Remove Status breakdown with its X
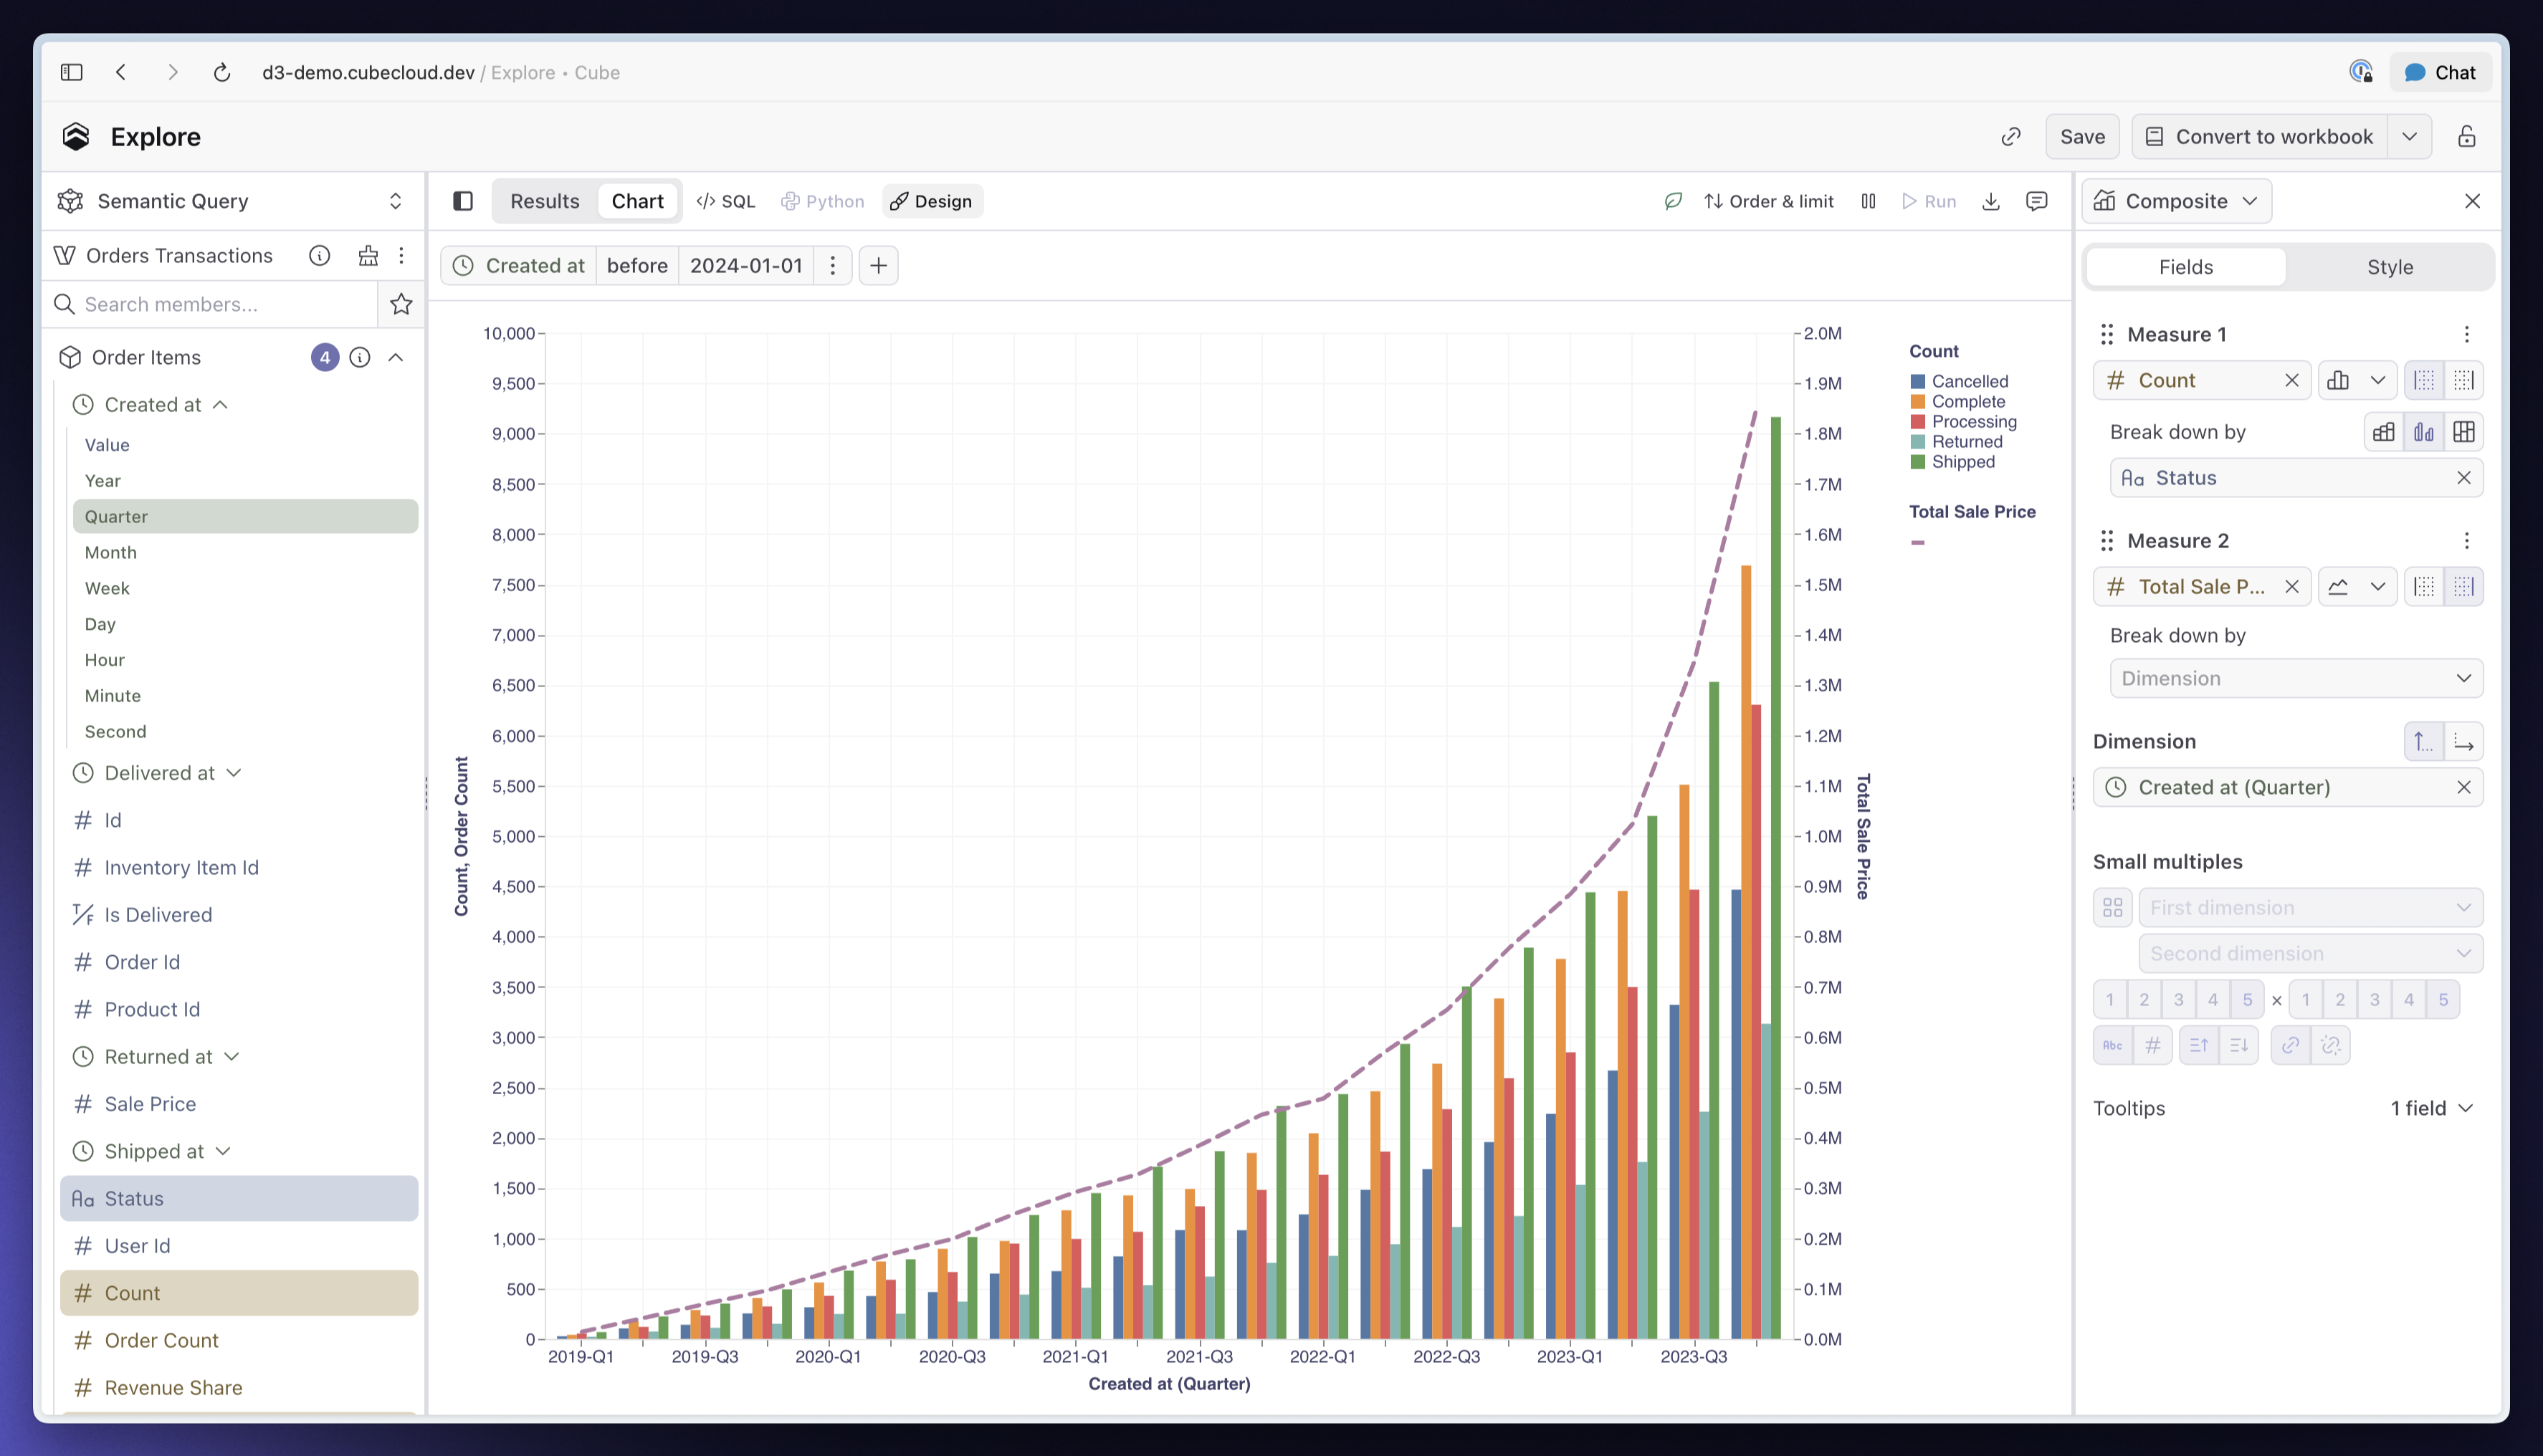2543x1456 pixels. [x=2464, y=478]
